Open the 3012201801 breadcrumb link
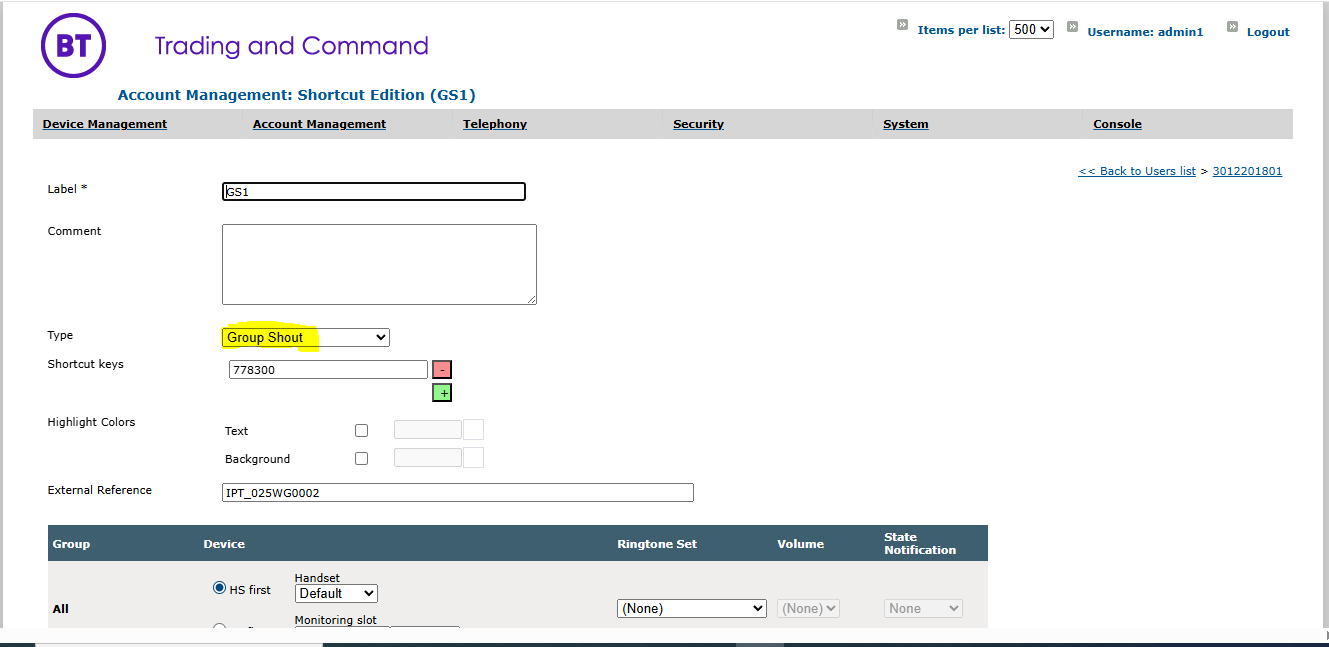The width and height of the screenshot is (1329, 647). click(1247, 171)
